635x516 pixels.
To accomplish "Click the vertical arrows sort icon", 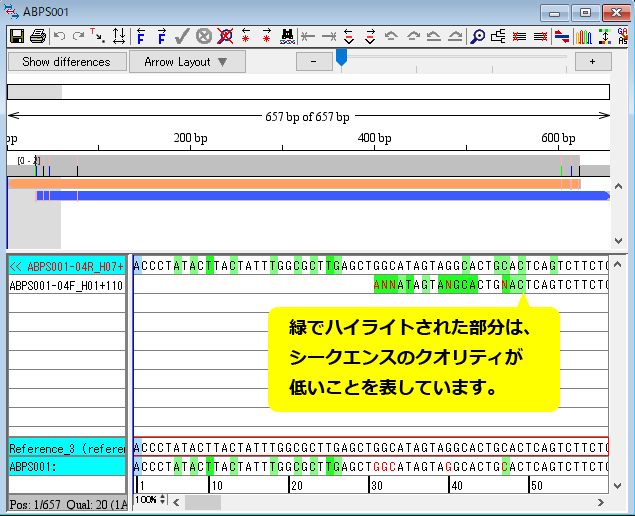I will (120, 37).
